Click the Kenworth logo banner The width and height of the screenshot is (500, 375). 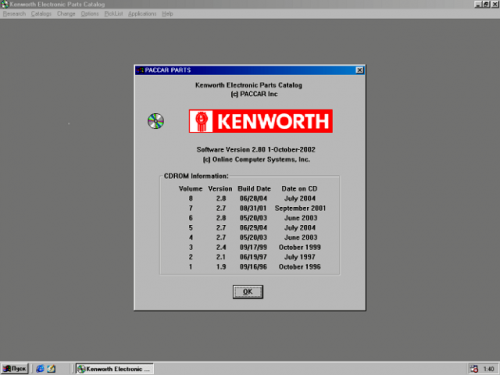point(261,121)
